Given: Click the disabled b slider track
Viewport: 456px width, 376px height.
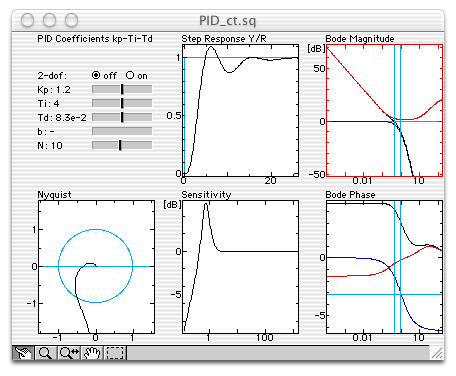Looking at the screenshot, I should pos(122,131).
